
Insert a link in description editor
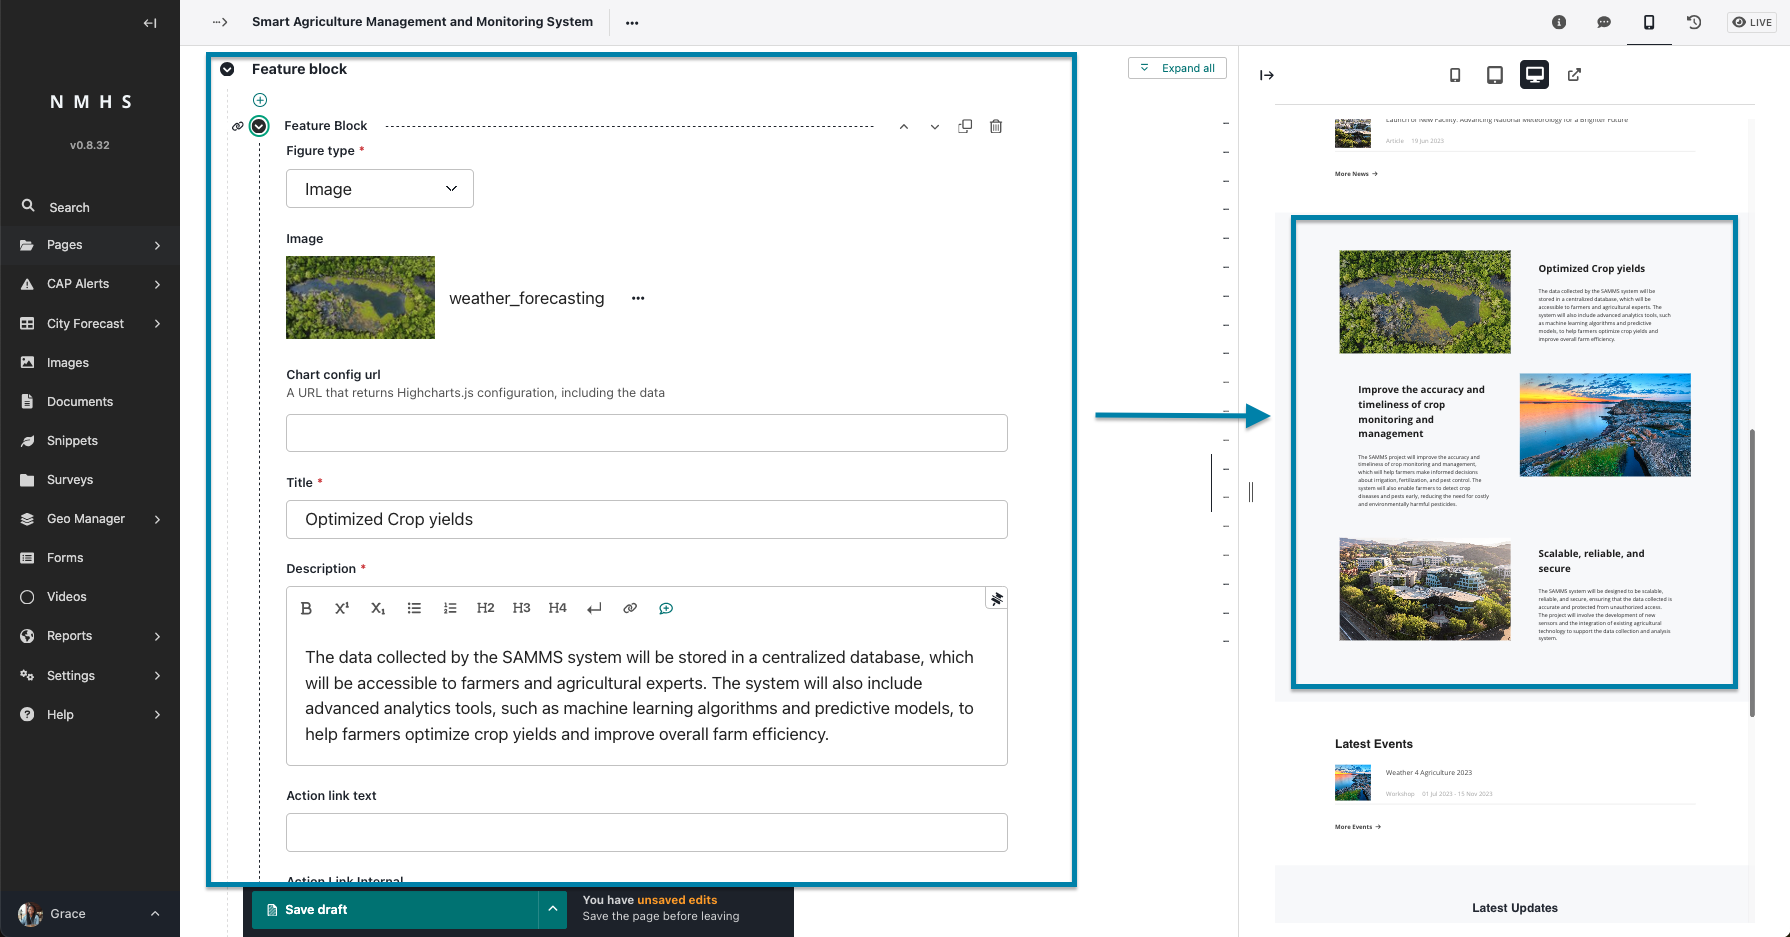tap(630, 608)
